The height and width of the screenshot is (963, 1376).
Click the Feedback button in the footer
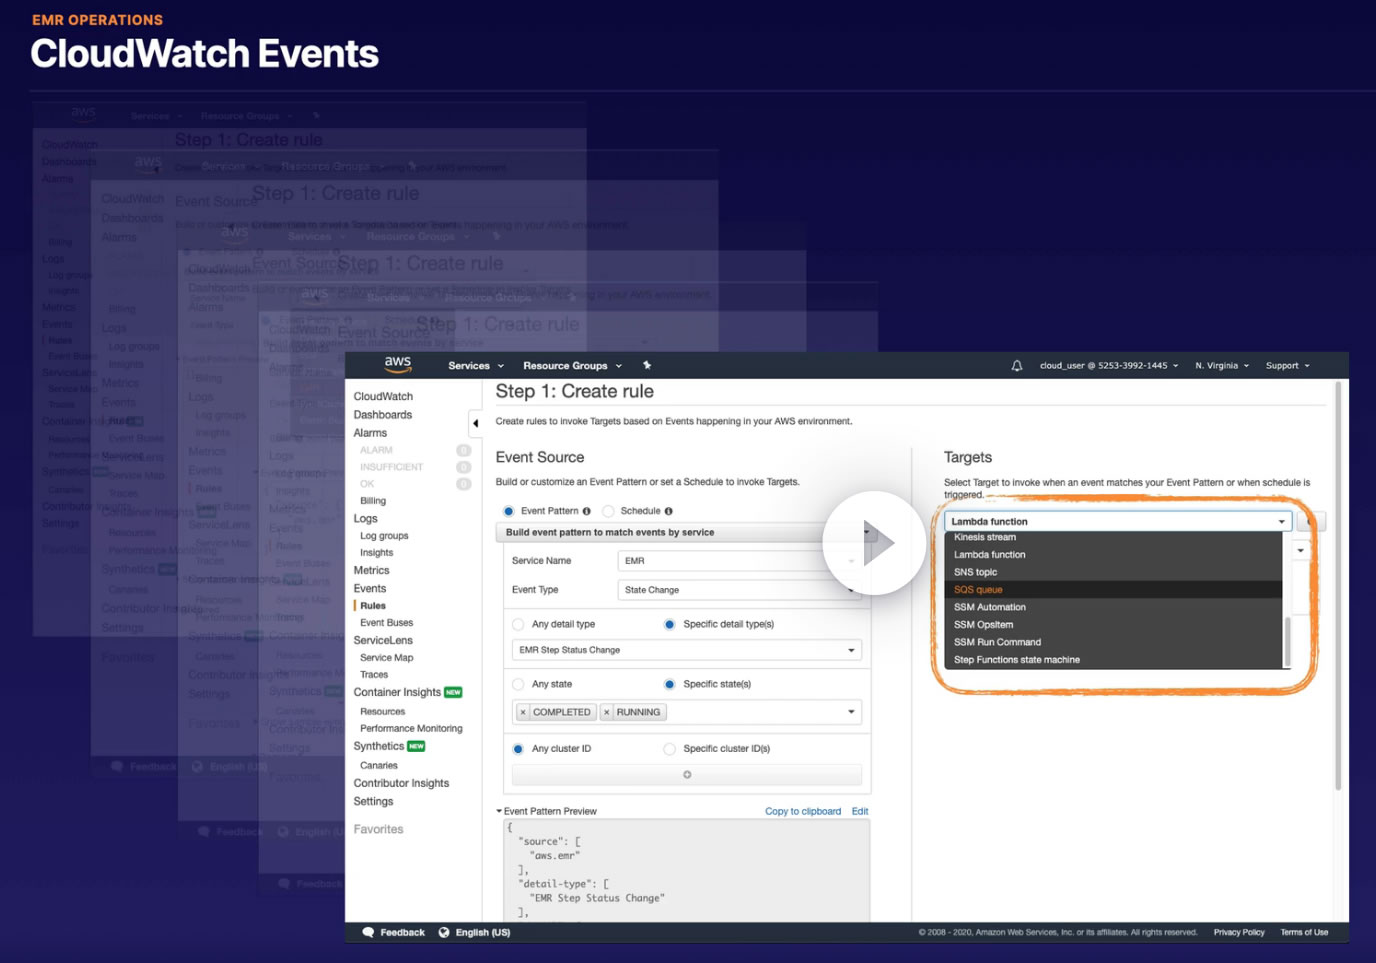(393, 932)
